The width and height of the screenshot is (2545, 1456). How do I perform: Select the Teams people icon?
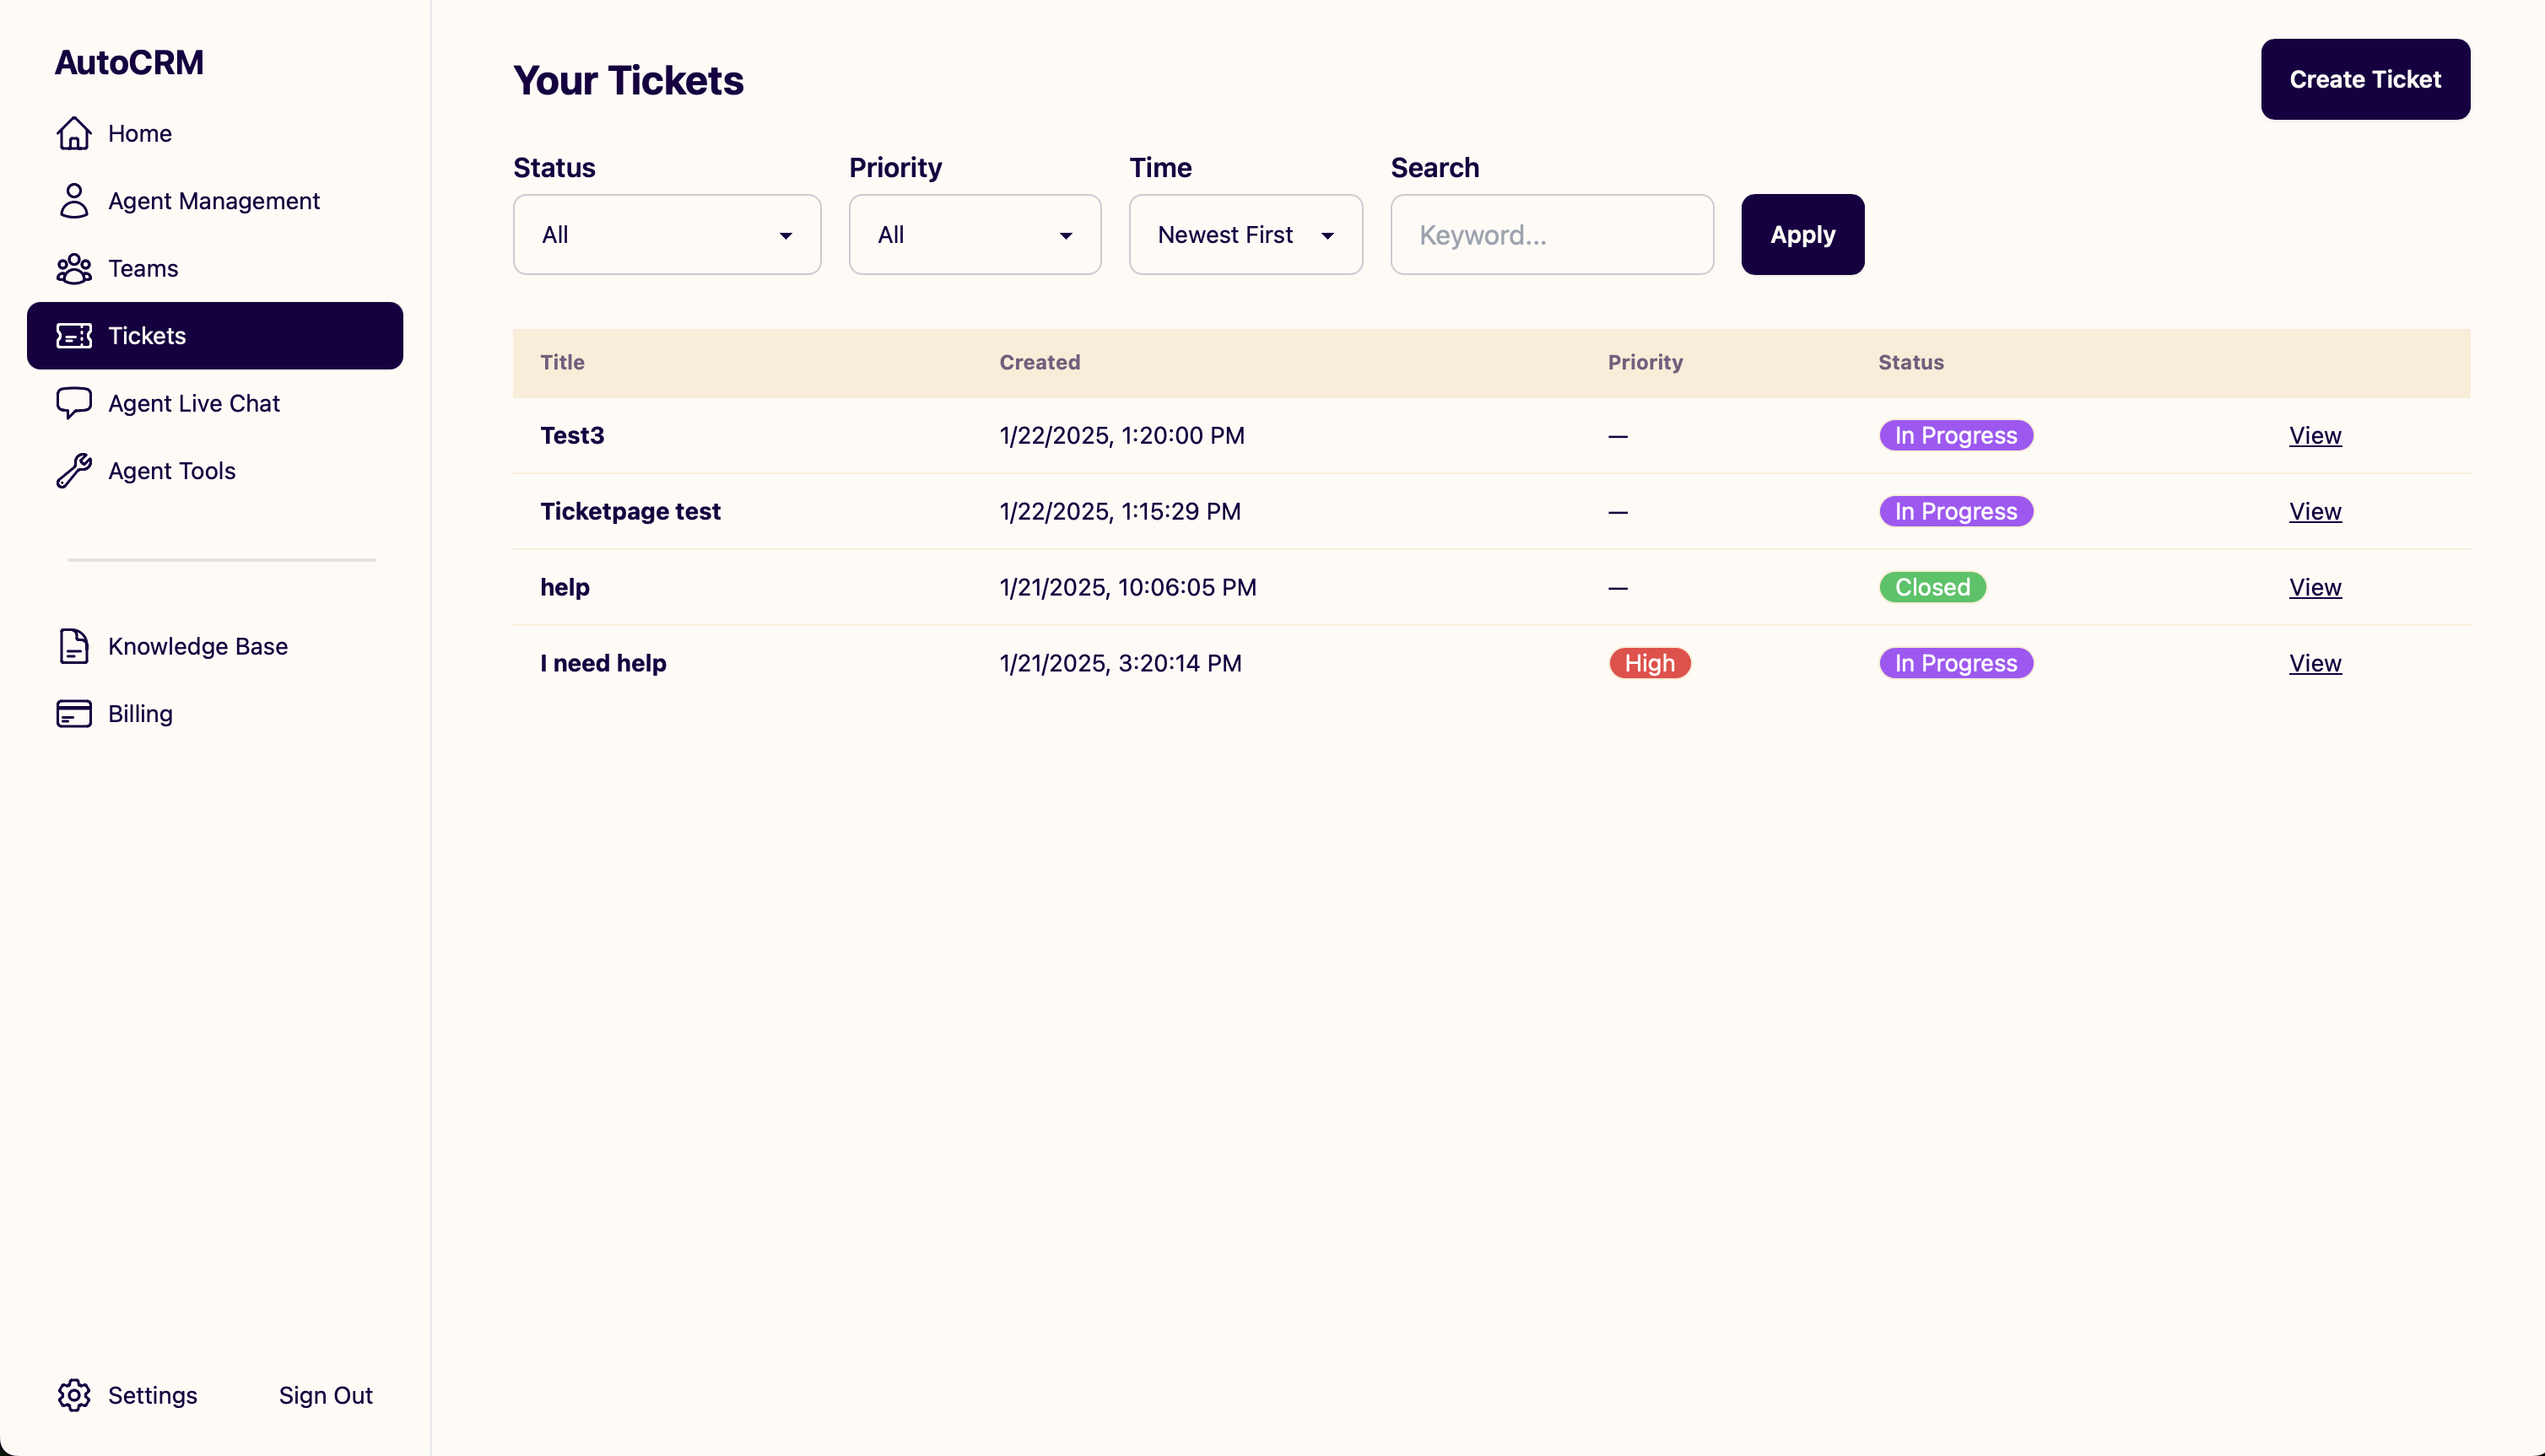tap(74, 268)
